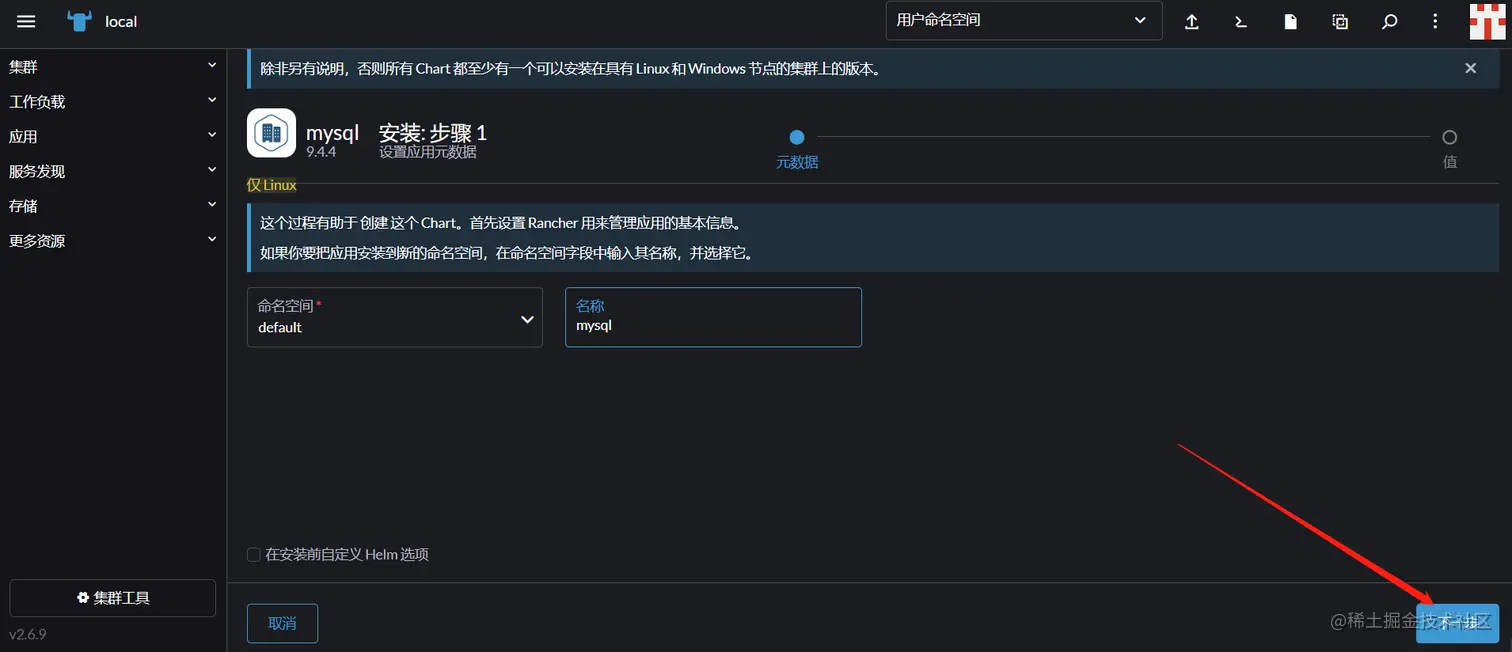Open the three-dot more options menu
The width and height of the screenshot is (1512, 652).
1435,21
